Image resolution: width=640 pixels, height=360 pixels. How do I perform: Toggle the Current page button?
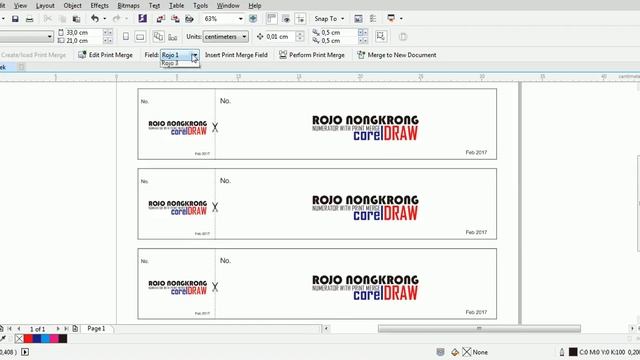[173, 37]
